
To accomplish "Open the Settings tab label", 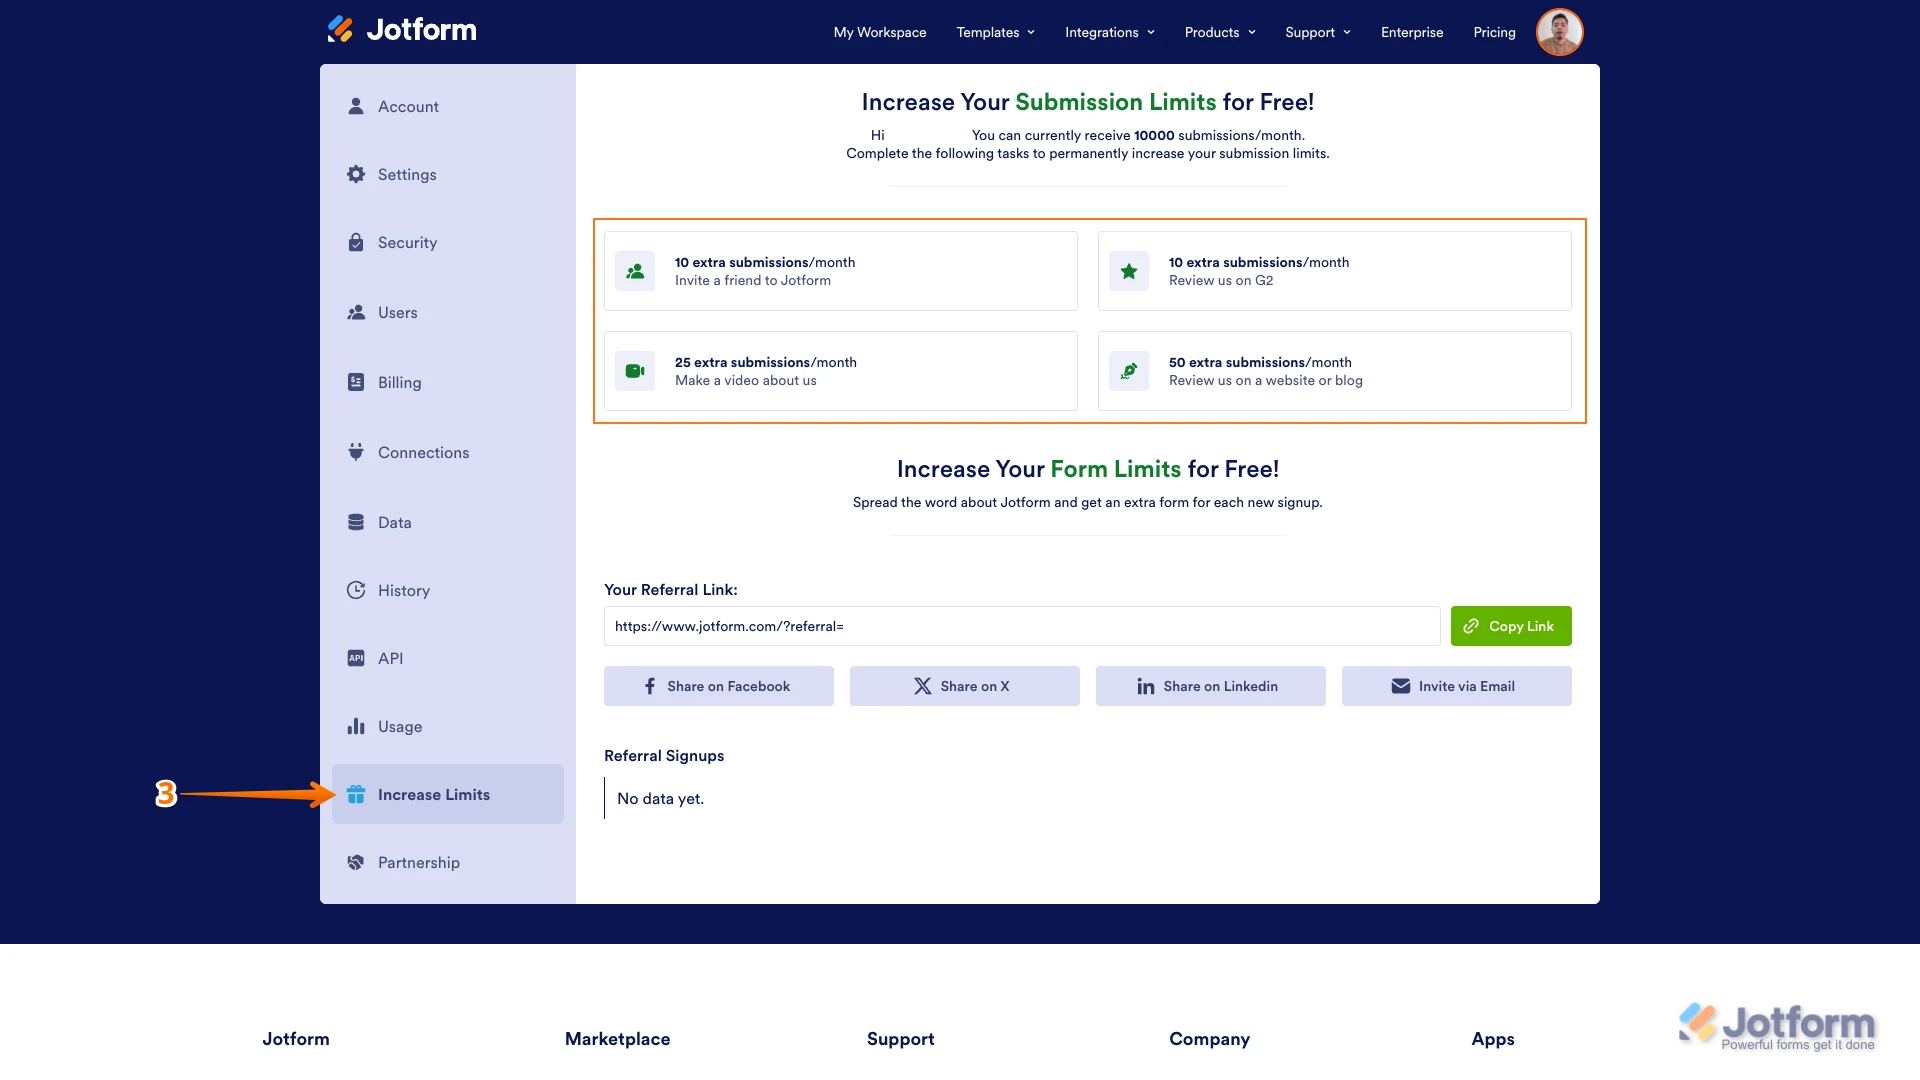I will (x=407, y=174).
